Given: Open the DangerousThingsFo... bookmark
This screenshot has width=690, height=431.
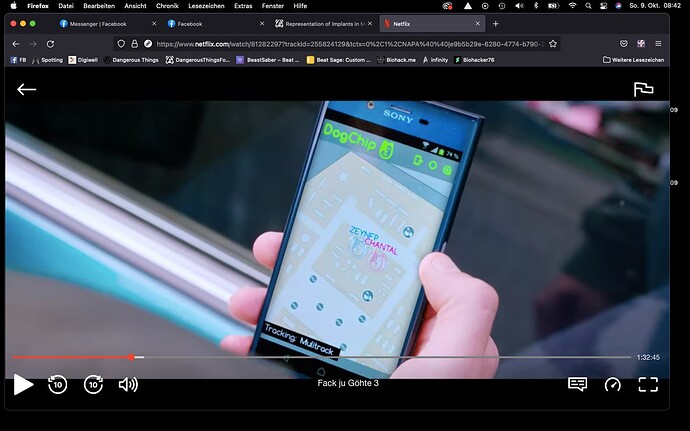Looking at the screenshot, I should tap(198, 60).
